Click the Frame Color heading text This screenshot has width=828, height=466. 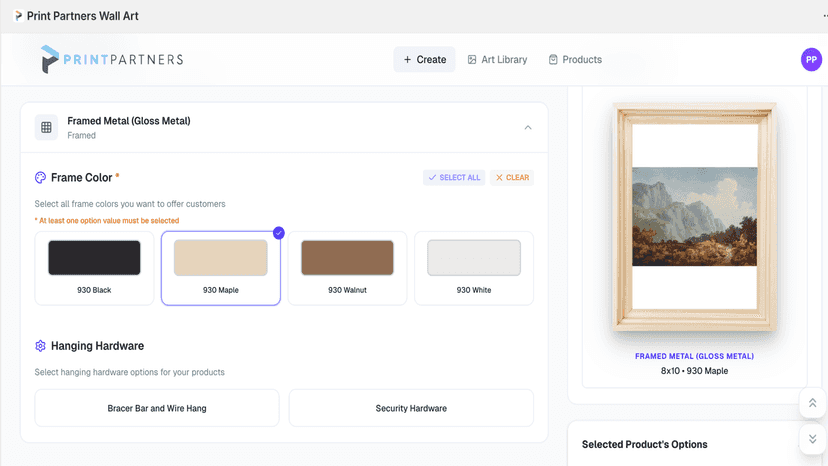point(81,178)
